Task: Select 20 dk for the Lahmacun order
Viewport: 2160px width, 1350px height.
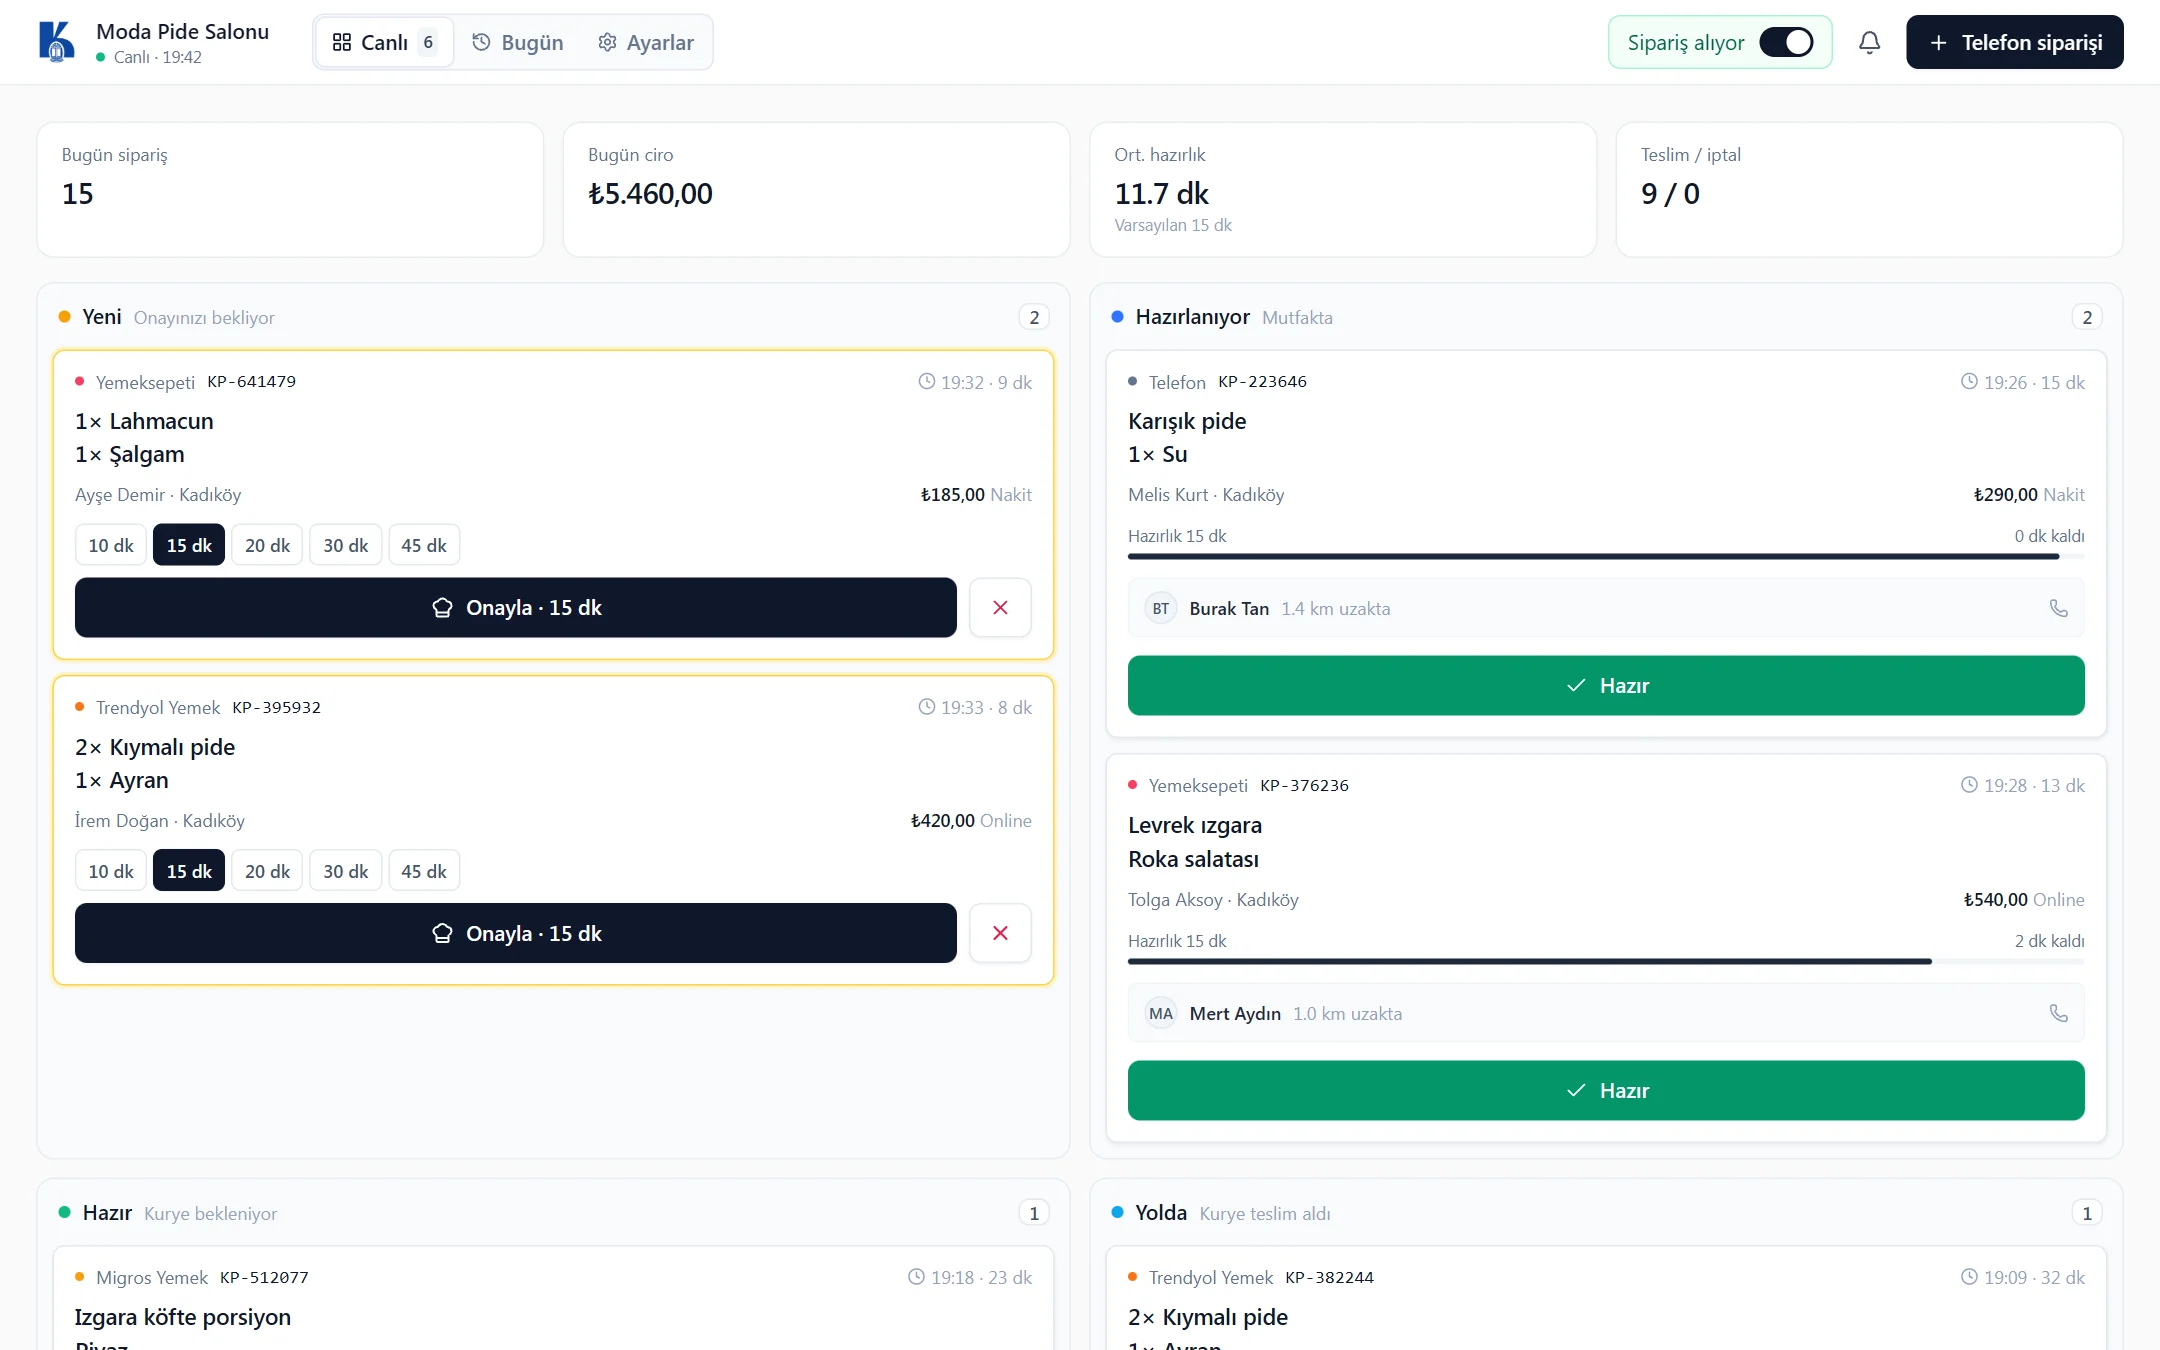Action: tap(267, 545)
